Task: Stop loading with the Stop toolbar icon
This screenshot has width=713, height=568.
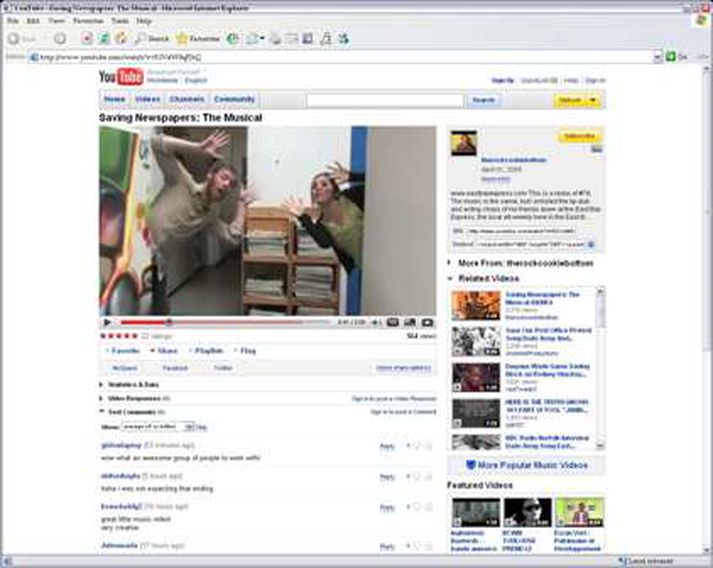Action: click(87, 39)
